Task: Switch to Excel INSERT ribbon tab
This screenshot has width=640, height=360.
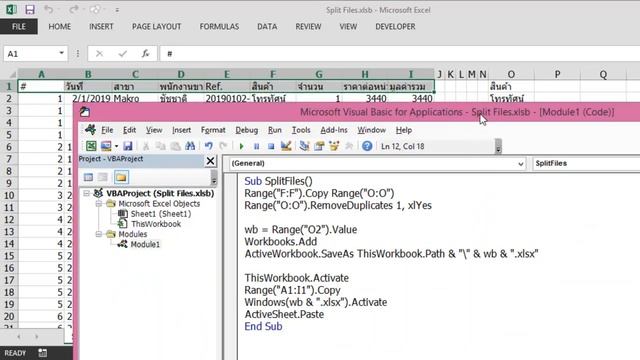Action: pyautogui.click(x=101, y=27)
